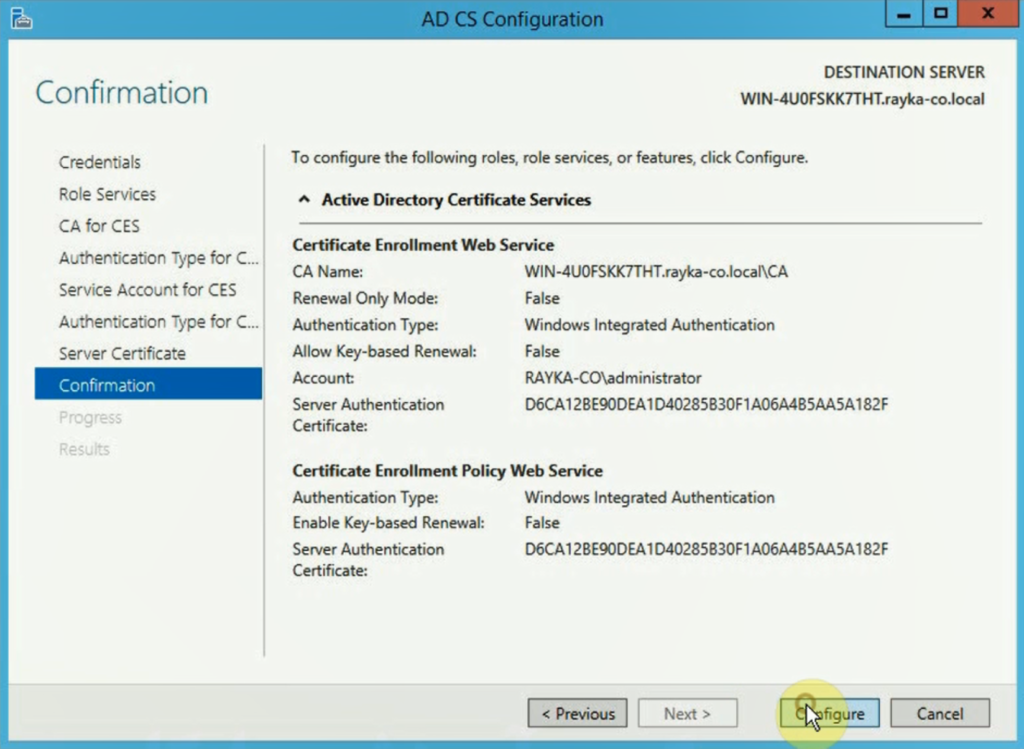Collapse the Active Directory Certificate Services section
Screen dimensions: 1024x749
pyautogui.click(x=304, y=200)
